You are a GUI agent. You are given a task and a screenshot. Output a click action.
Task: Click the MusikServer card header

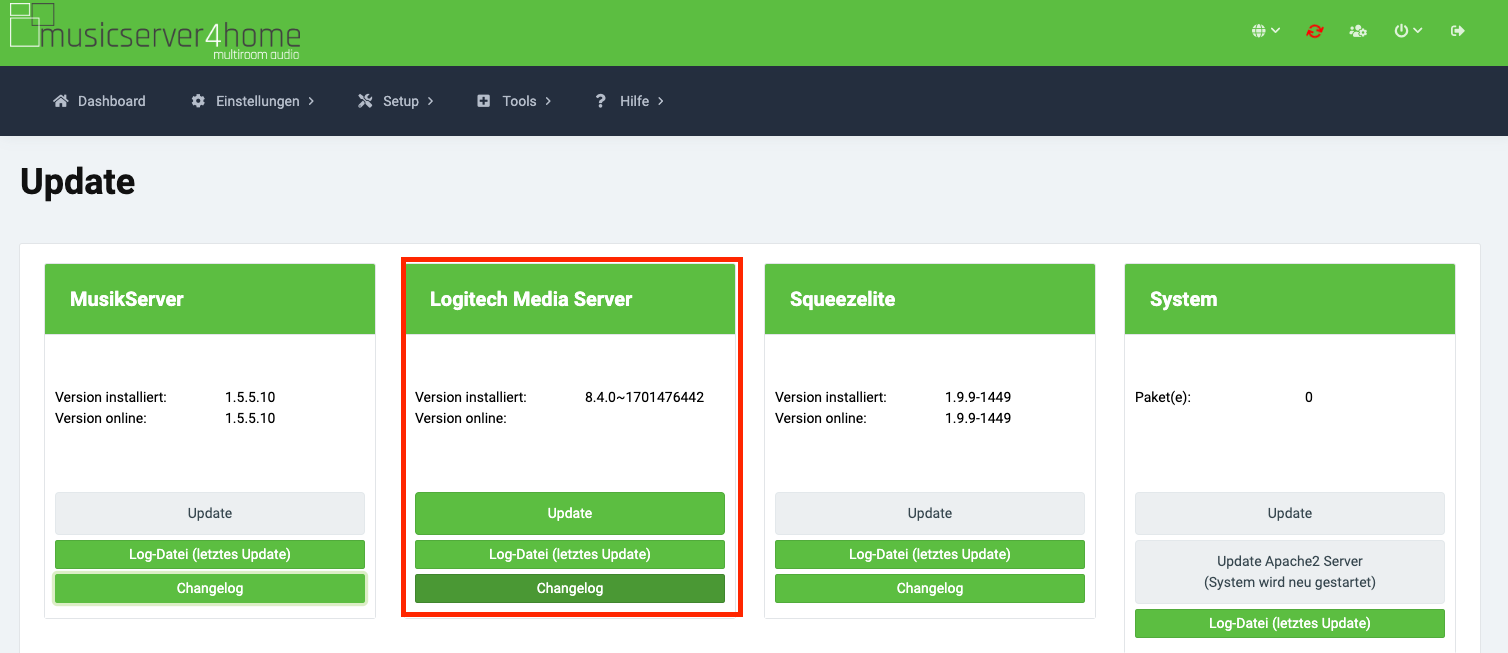point(210,299)
